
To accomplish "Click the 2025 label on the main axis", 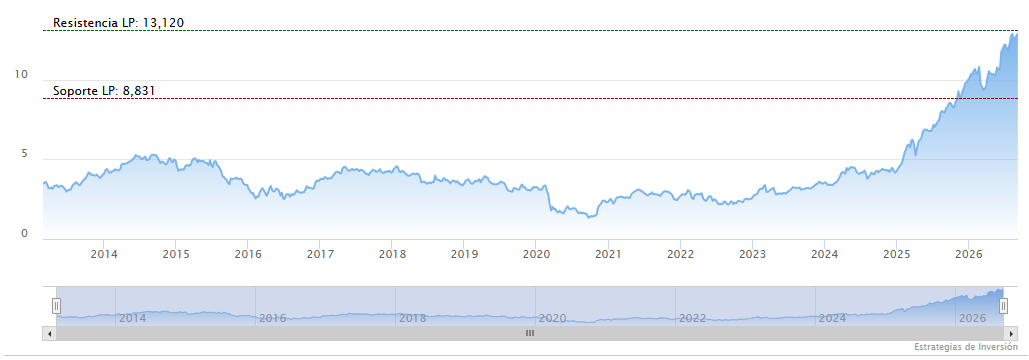I will point(897,254).
